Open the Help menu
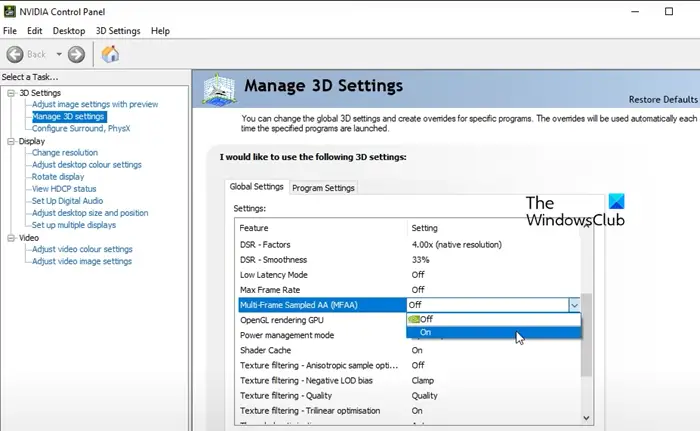Screen dimensions: 700x431 click(160, 31)
